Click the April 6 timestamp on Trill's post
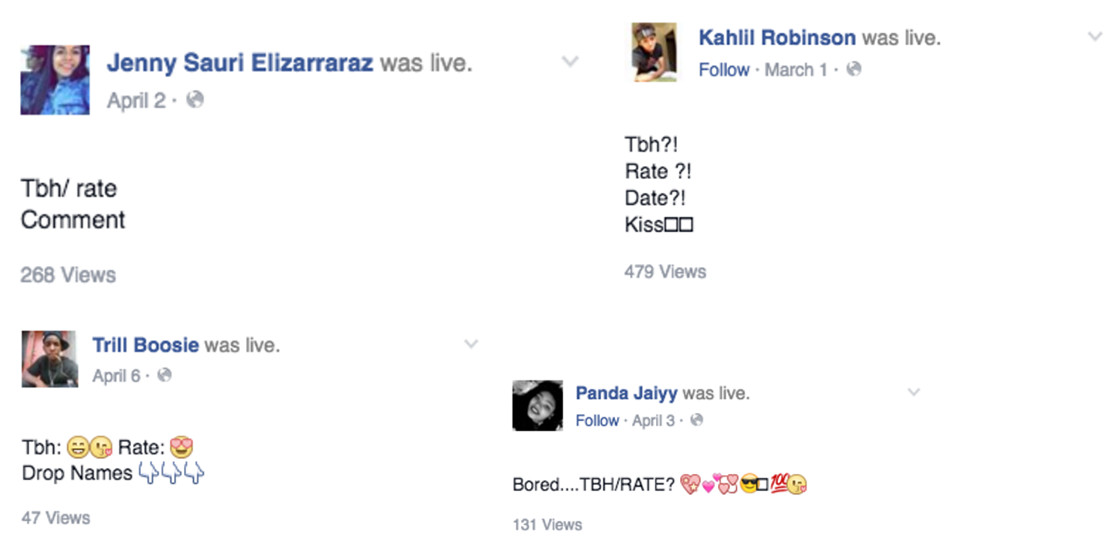The height and width of the screenshot is (554, 1120). tap(116, 376)
